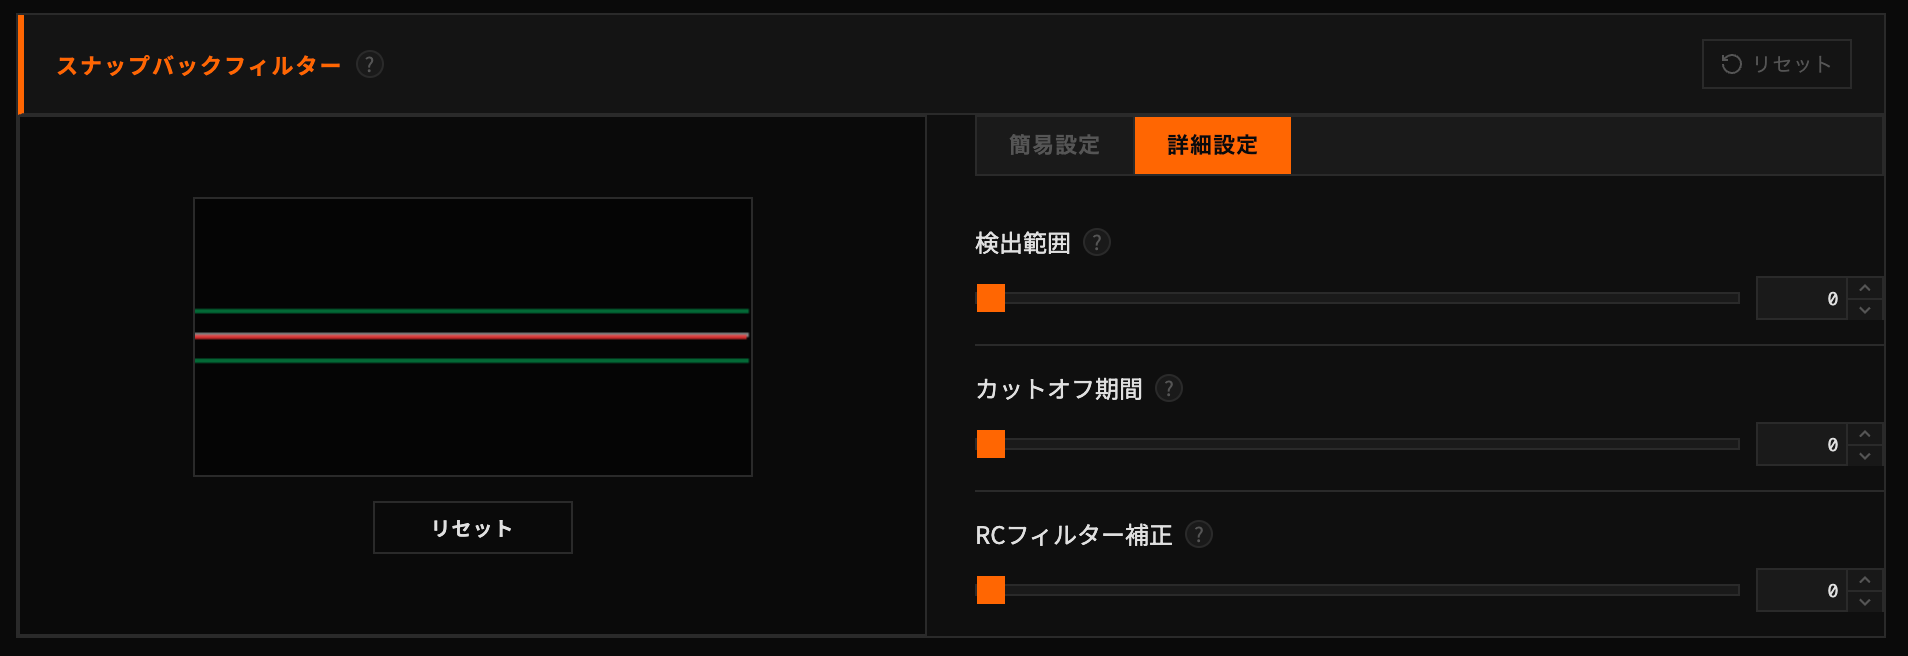Click the snapback waveform graph display

[x=472, y=336]
